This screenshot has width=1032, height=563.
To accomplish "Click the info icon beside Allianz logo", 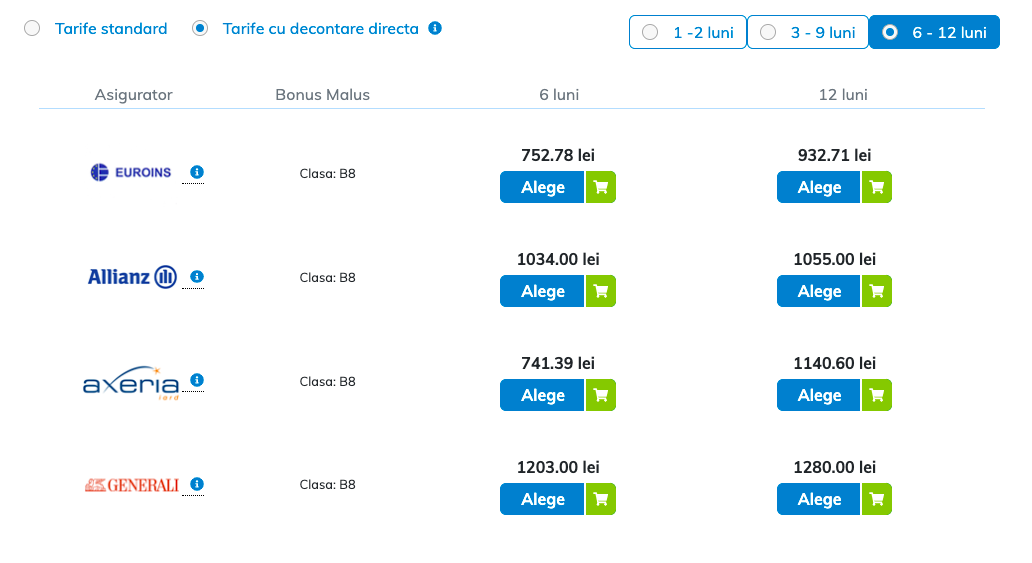I will (197, 276).
